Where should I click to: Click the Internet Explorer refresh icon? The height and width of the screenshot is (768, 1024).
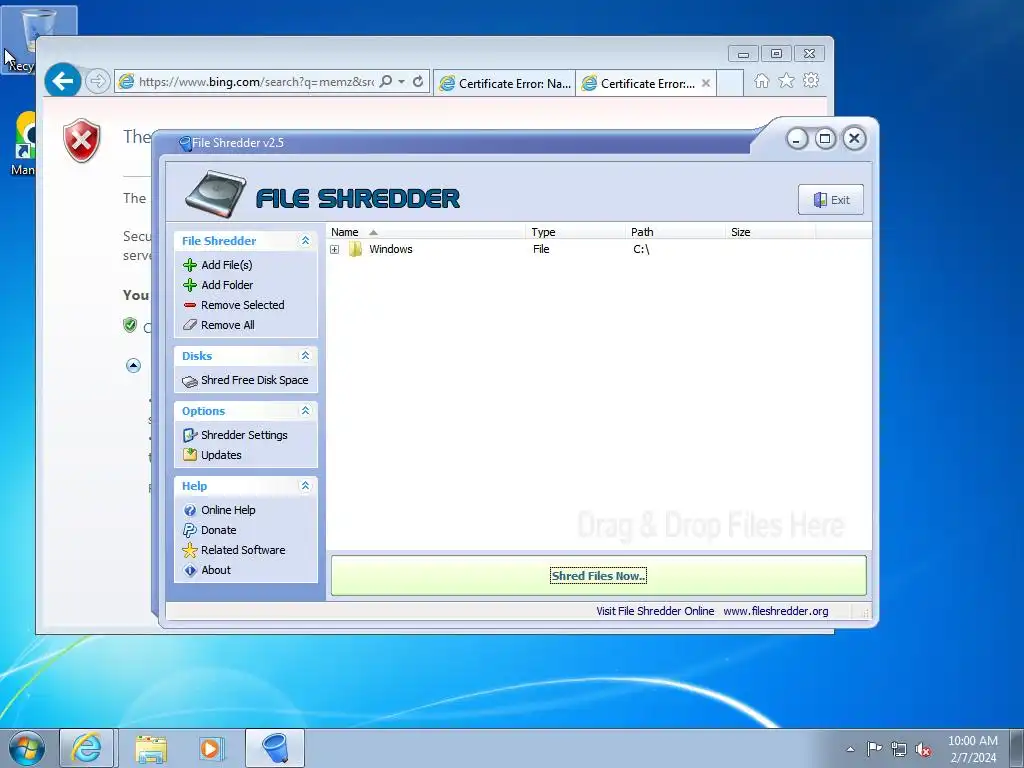click(418, 81)
